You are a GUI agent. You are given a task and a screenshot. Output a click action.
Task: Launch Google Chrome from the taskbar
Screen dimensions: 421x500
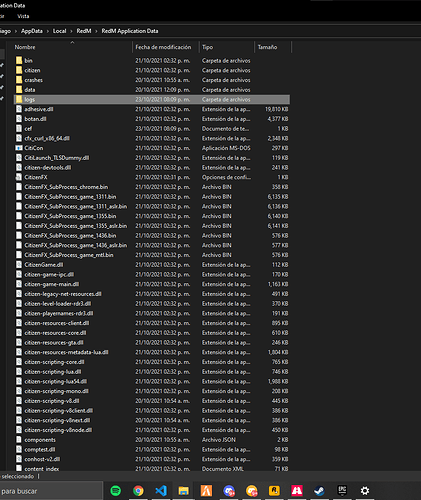138,490
